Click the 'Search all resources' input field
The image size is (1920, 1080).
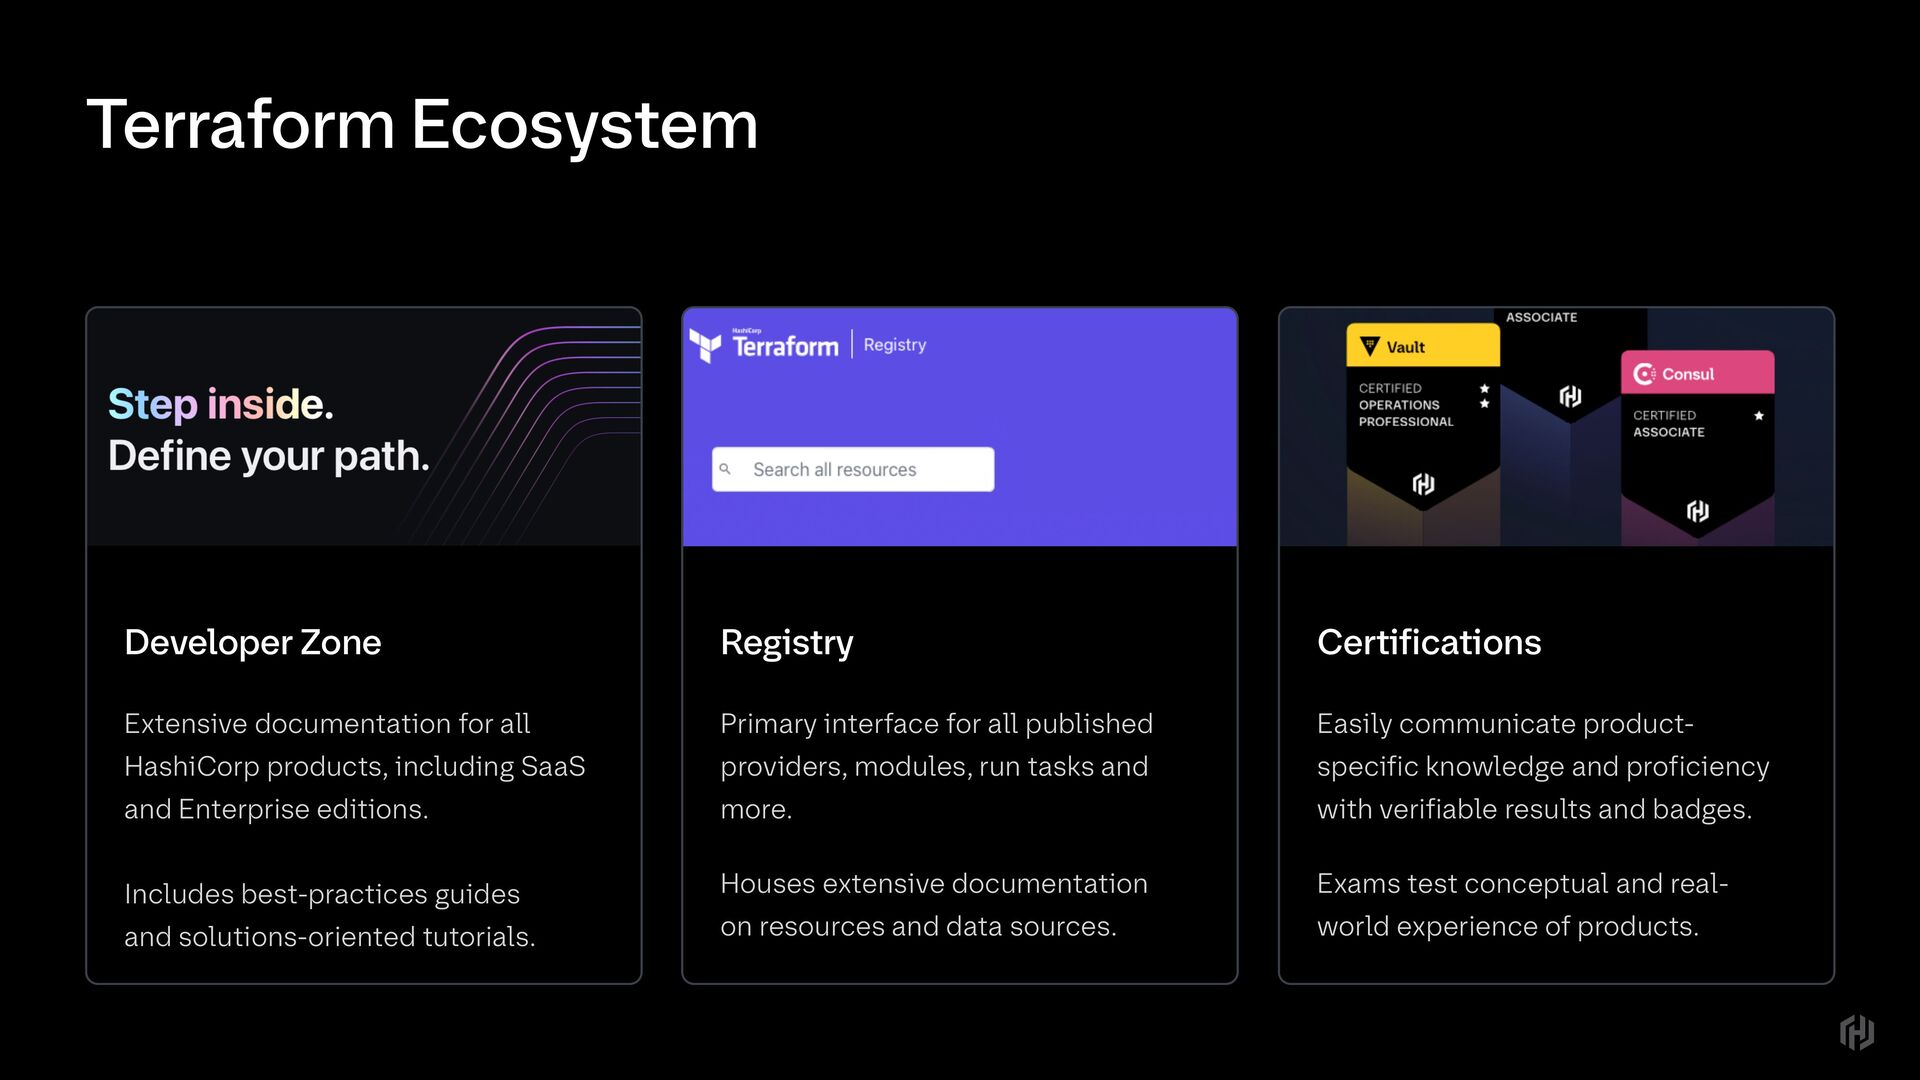(853, 469)
